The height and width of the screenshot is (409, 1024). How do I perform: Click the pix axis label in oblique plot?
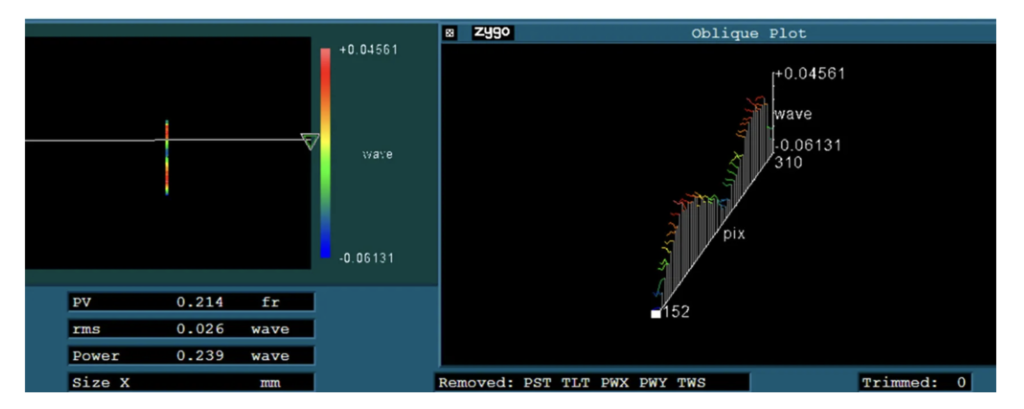click(734, 235)
